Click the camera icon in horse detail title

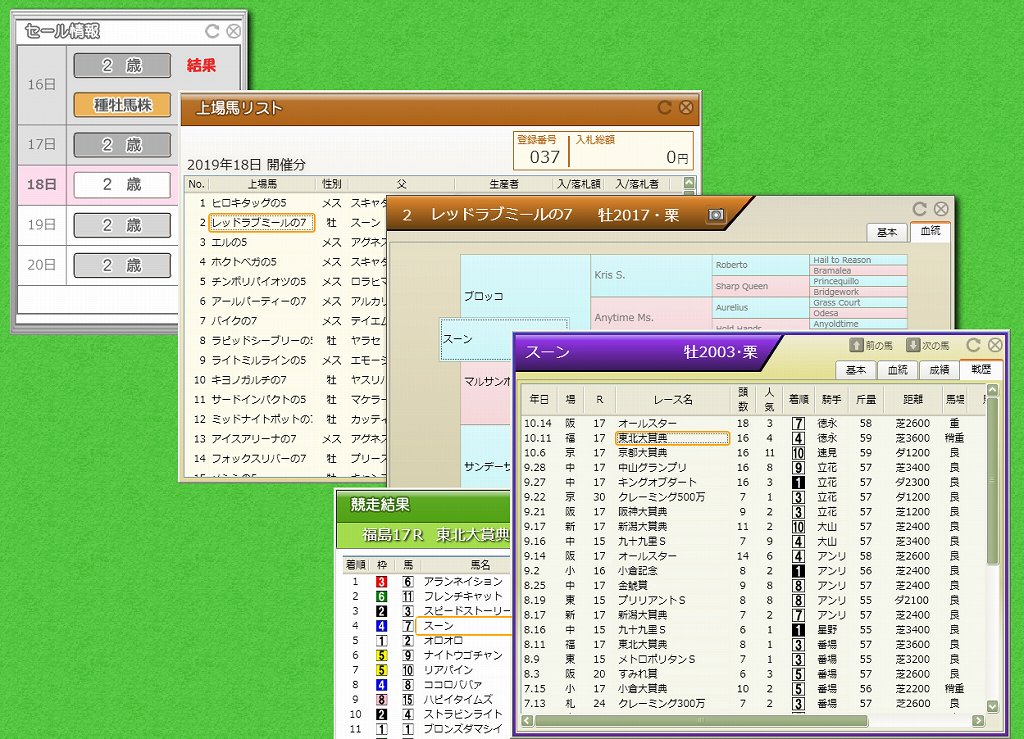pos(715,215)
